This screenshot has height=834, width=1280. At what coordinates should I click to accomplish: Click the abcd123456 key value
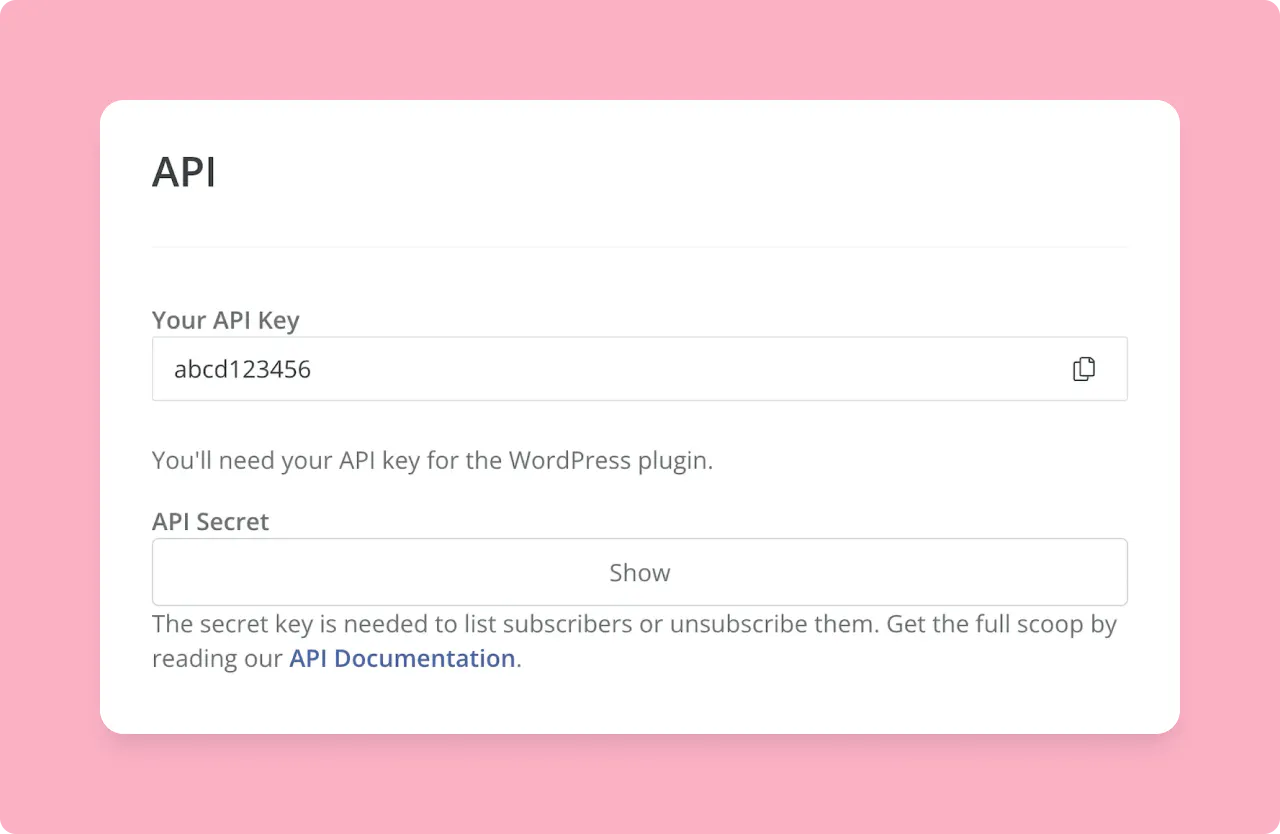pos(243,368)
